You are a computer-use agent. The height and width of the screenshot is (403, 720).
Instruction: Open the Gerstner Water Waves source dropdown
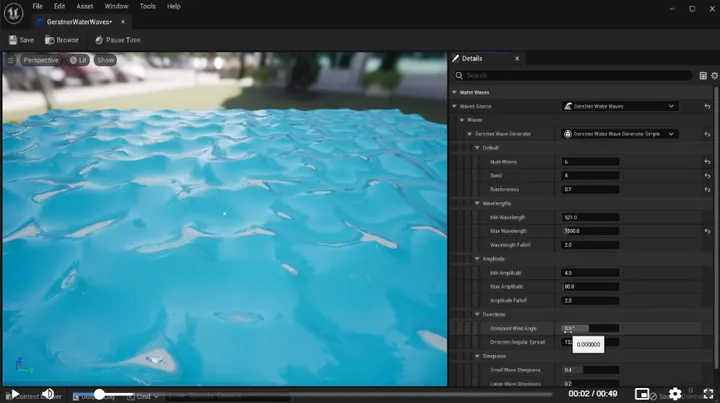click(x=619, y=106)
